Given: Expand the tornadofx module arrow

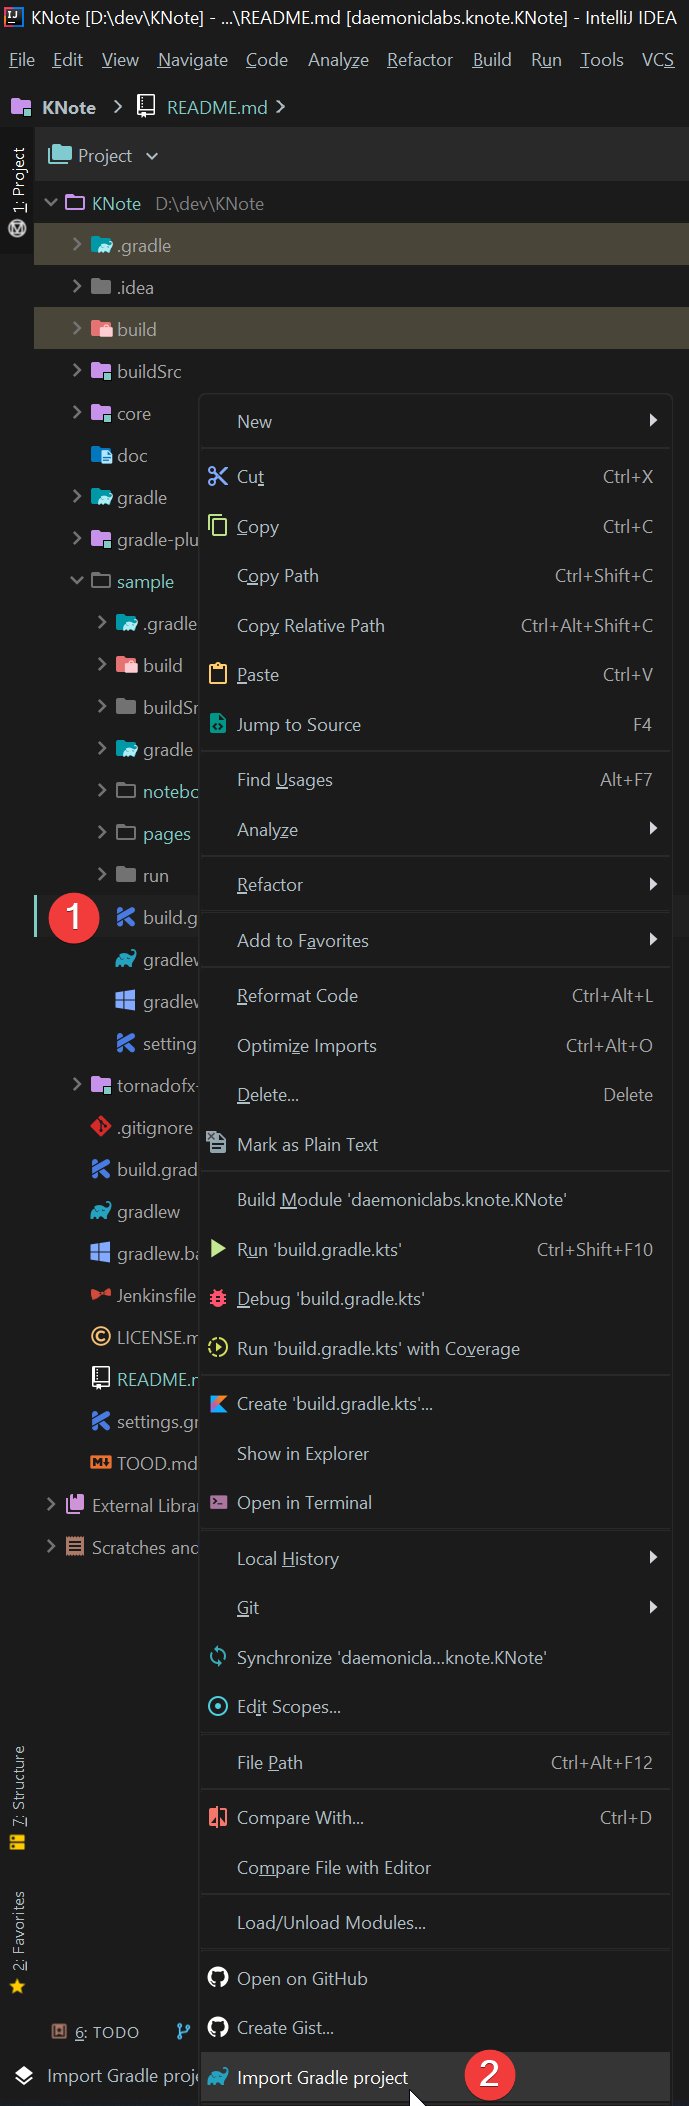Looking at the screenshot, I should point(77,1084).
